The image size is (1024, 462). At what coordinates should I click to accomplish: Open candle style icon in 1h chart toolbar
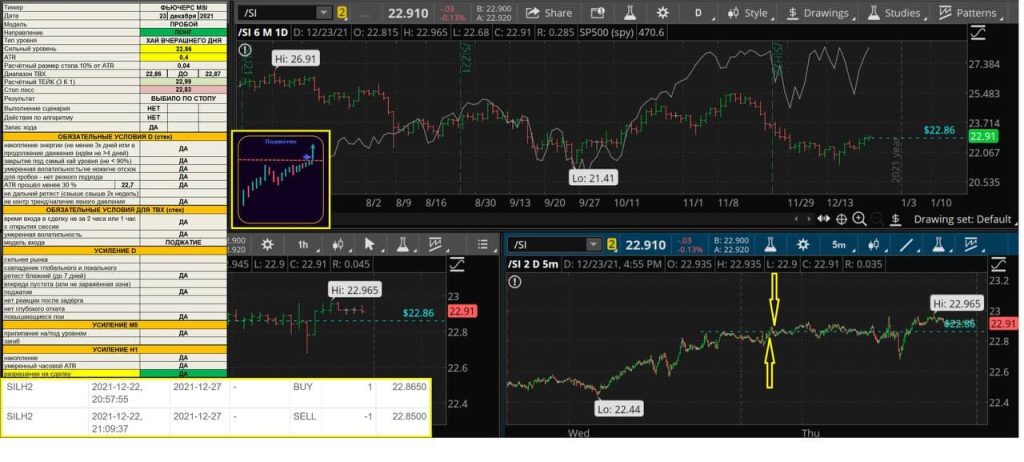(x=338, y=244)
